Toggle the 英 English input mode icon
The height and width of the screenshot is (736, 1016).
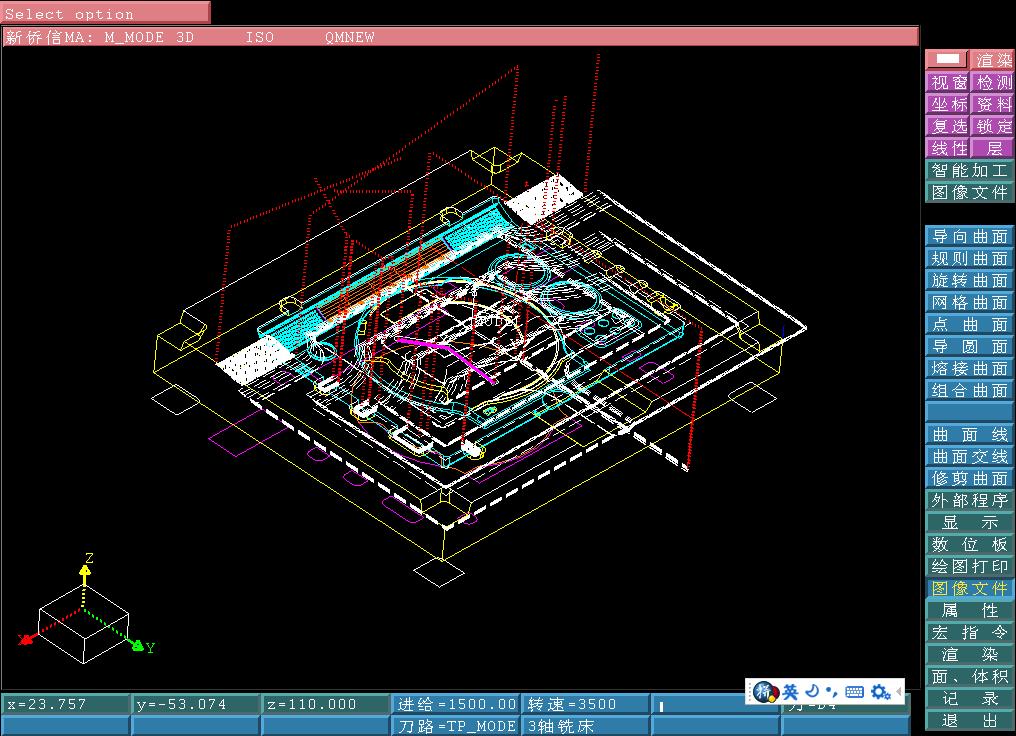(x=790, y=692)
